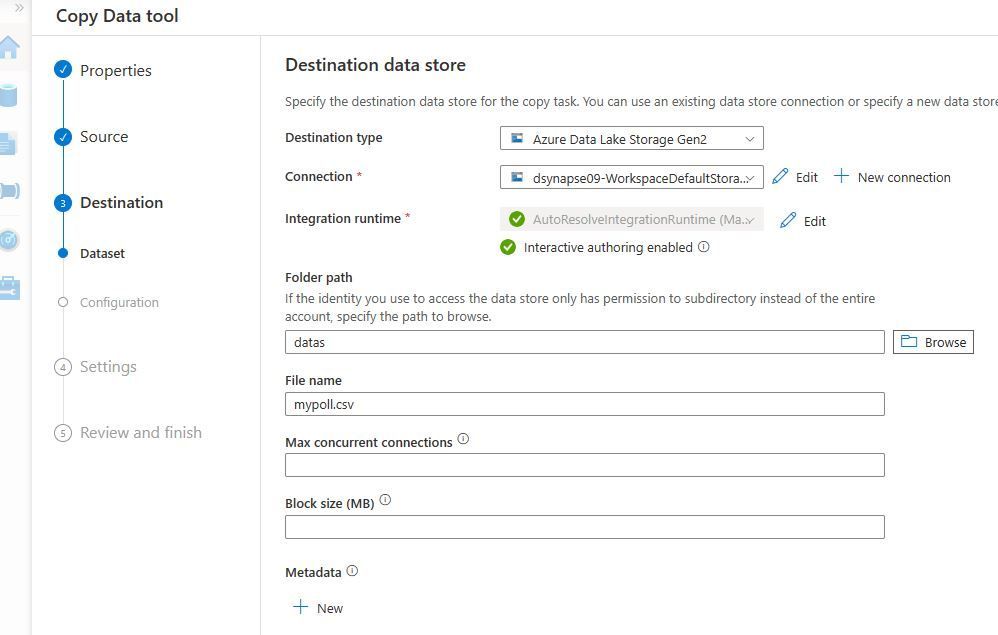This screenshot has width=998, height=635.
Task: Edit the selected connection
Action: [x=795, y=177]
